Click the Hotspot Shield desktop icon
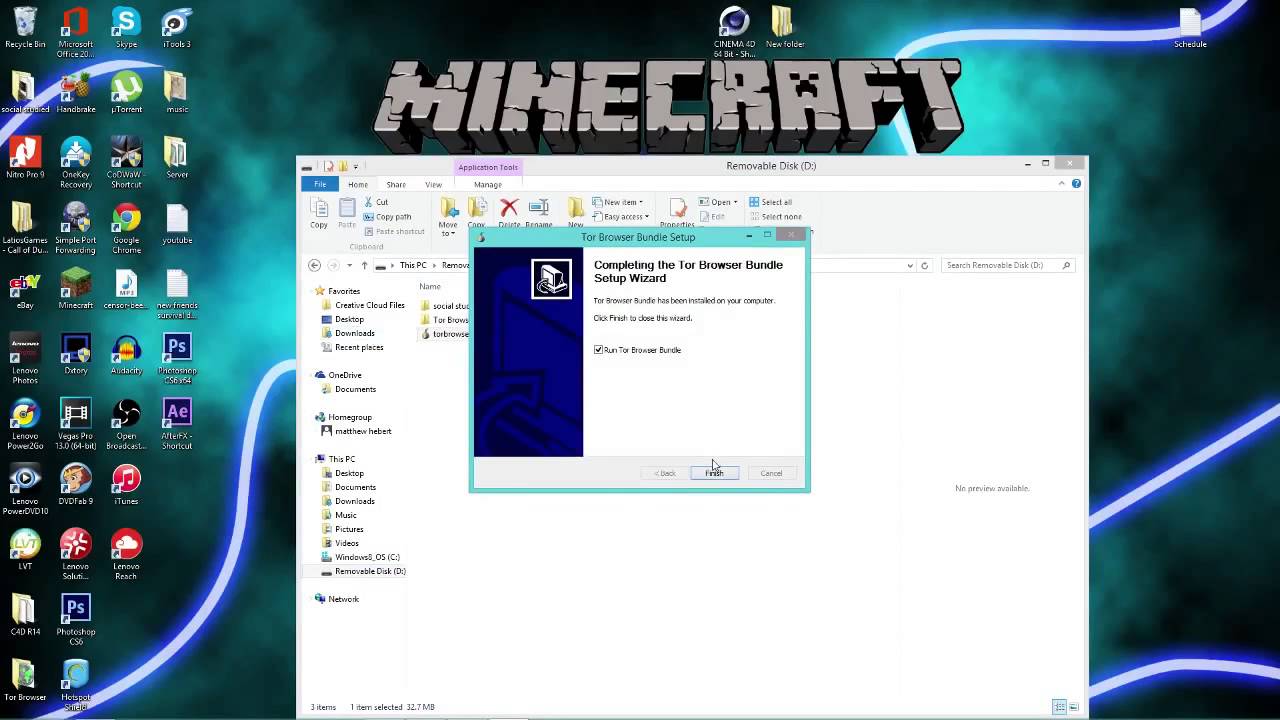 pyautogui.click(x=75, y=685)
